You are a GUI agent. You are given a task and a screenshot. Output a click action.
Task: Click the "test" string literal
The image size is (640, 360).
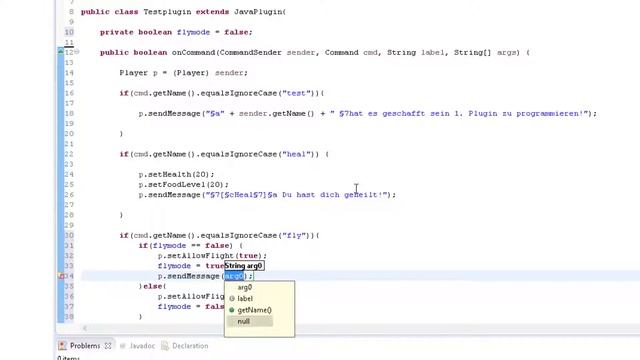tap(296, 93)
